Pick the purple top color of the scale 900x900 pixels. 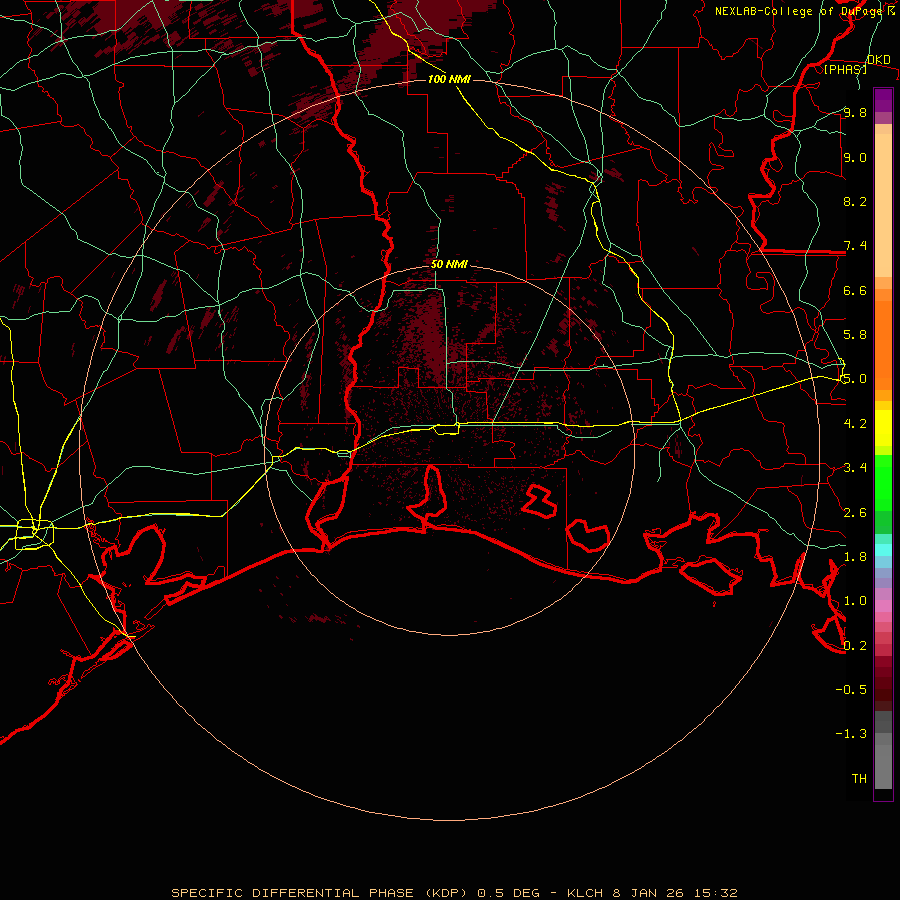(x=883, y=100)
